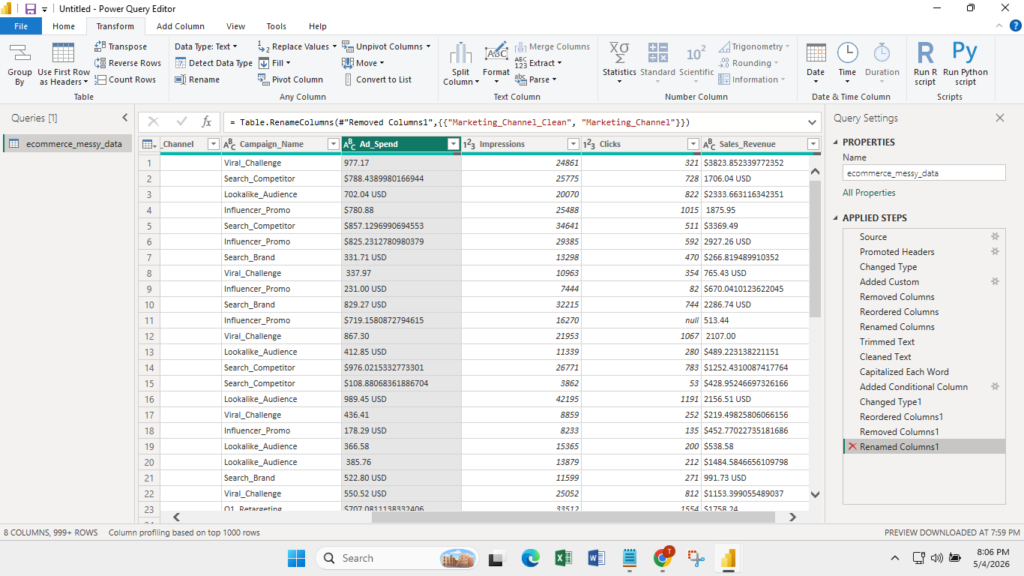Click Pivot Column command
Image resolution: width=1024 pixels, height=576 pixels.
click(291, 79)
